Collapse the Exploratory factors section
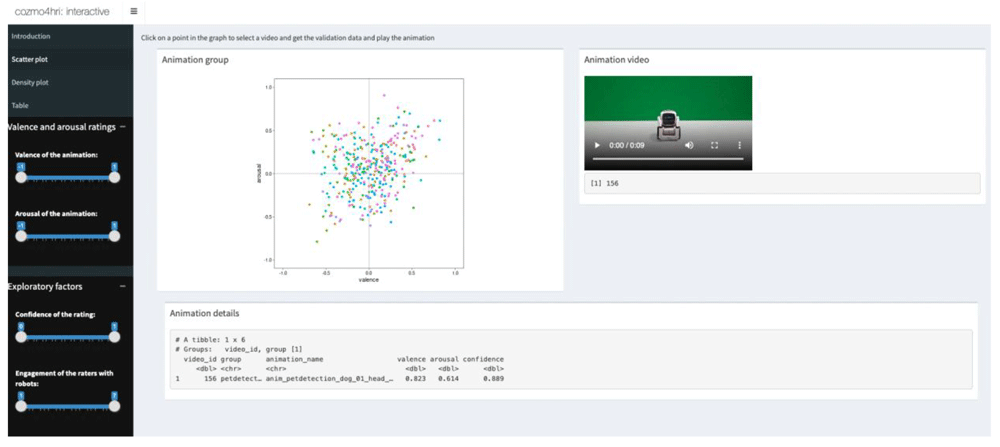Image resolution: width=1000 pixels, height=447 pixels. (122, 287)
